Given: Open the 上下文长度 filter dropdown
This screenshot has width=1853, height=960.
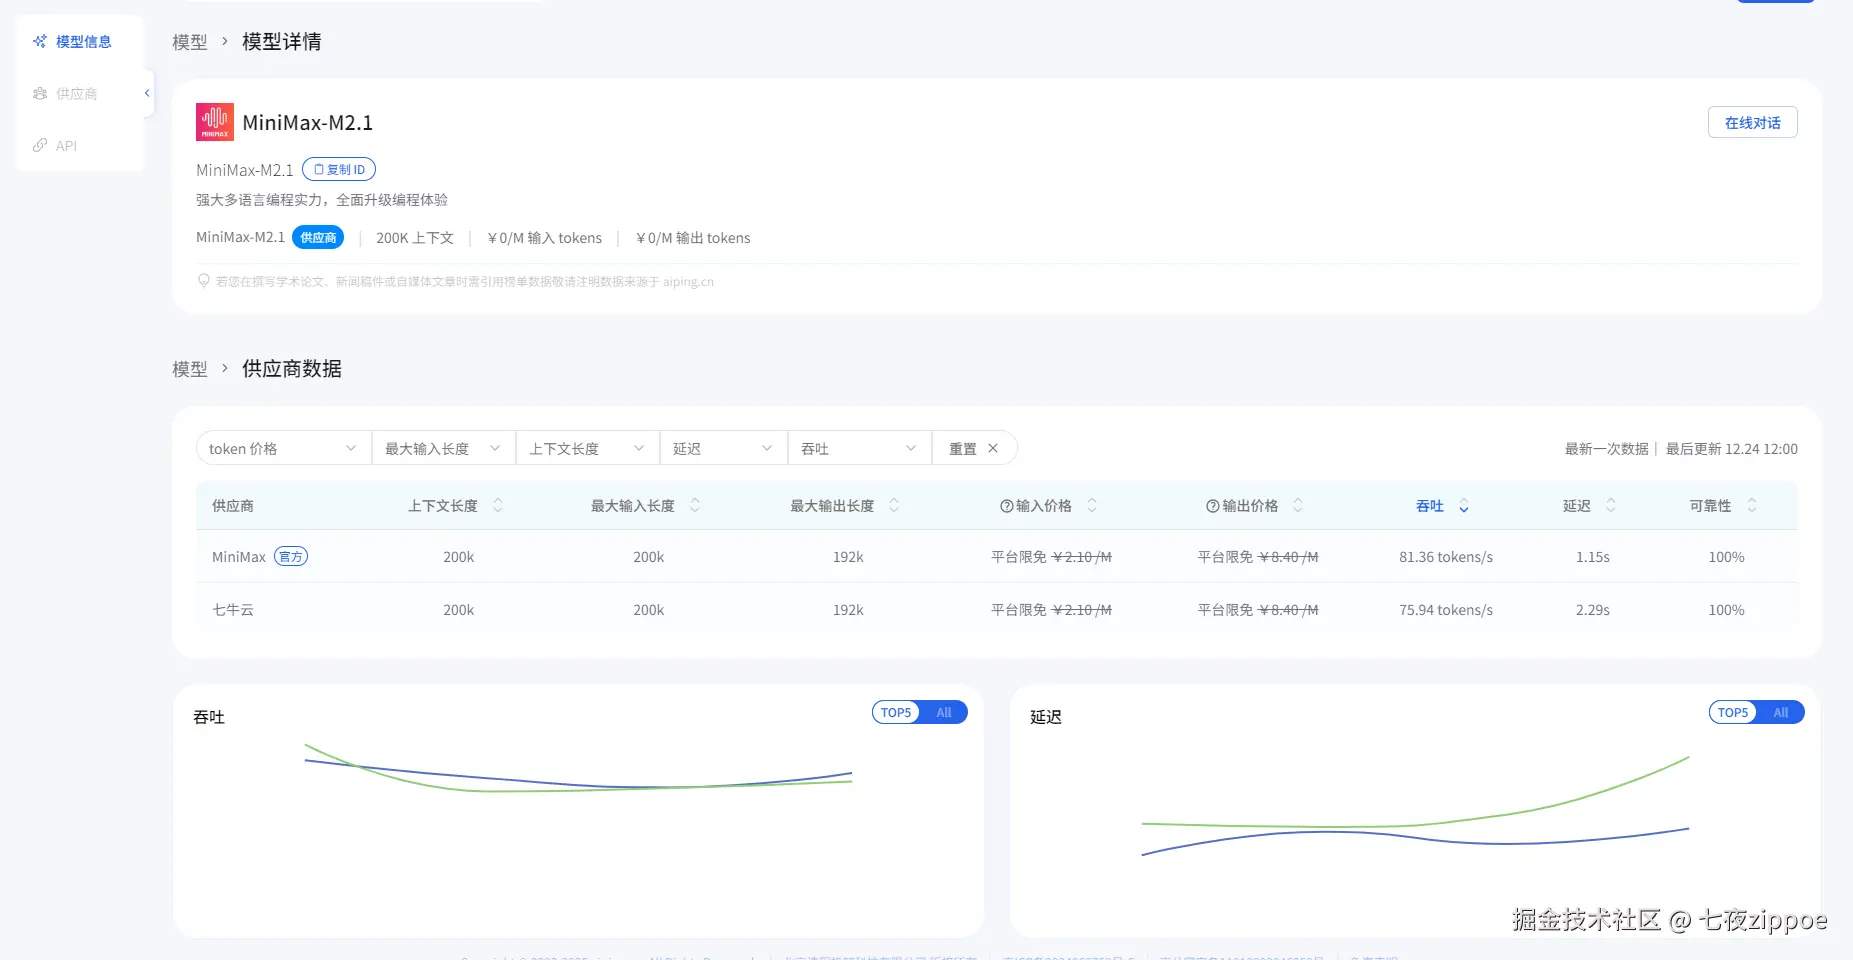Looking at the screenshot, I should 588,449.
